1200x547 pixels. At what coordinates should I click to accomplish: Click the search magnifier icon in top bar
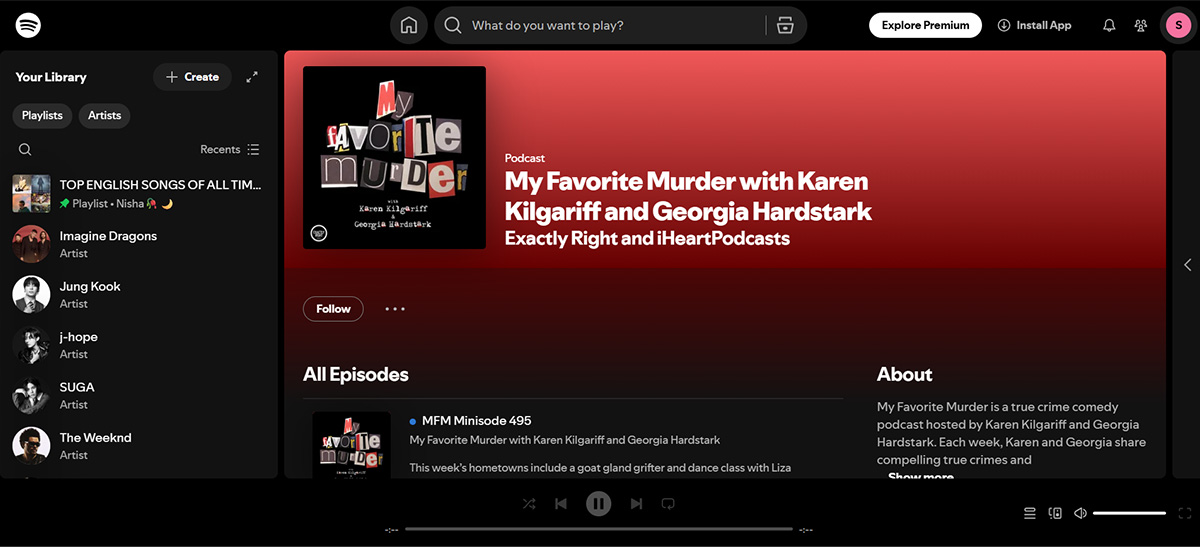453,25
